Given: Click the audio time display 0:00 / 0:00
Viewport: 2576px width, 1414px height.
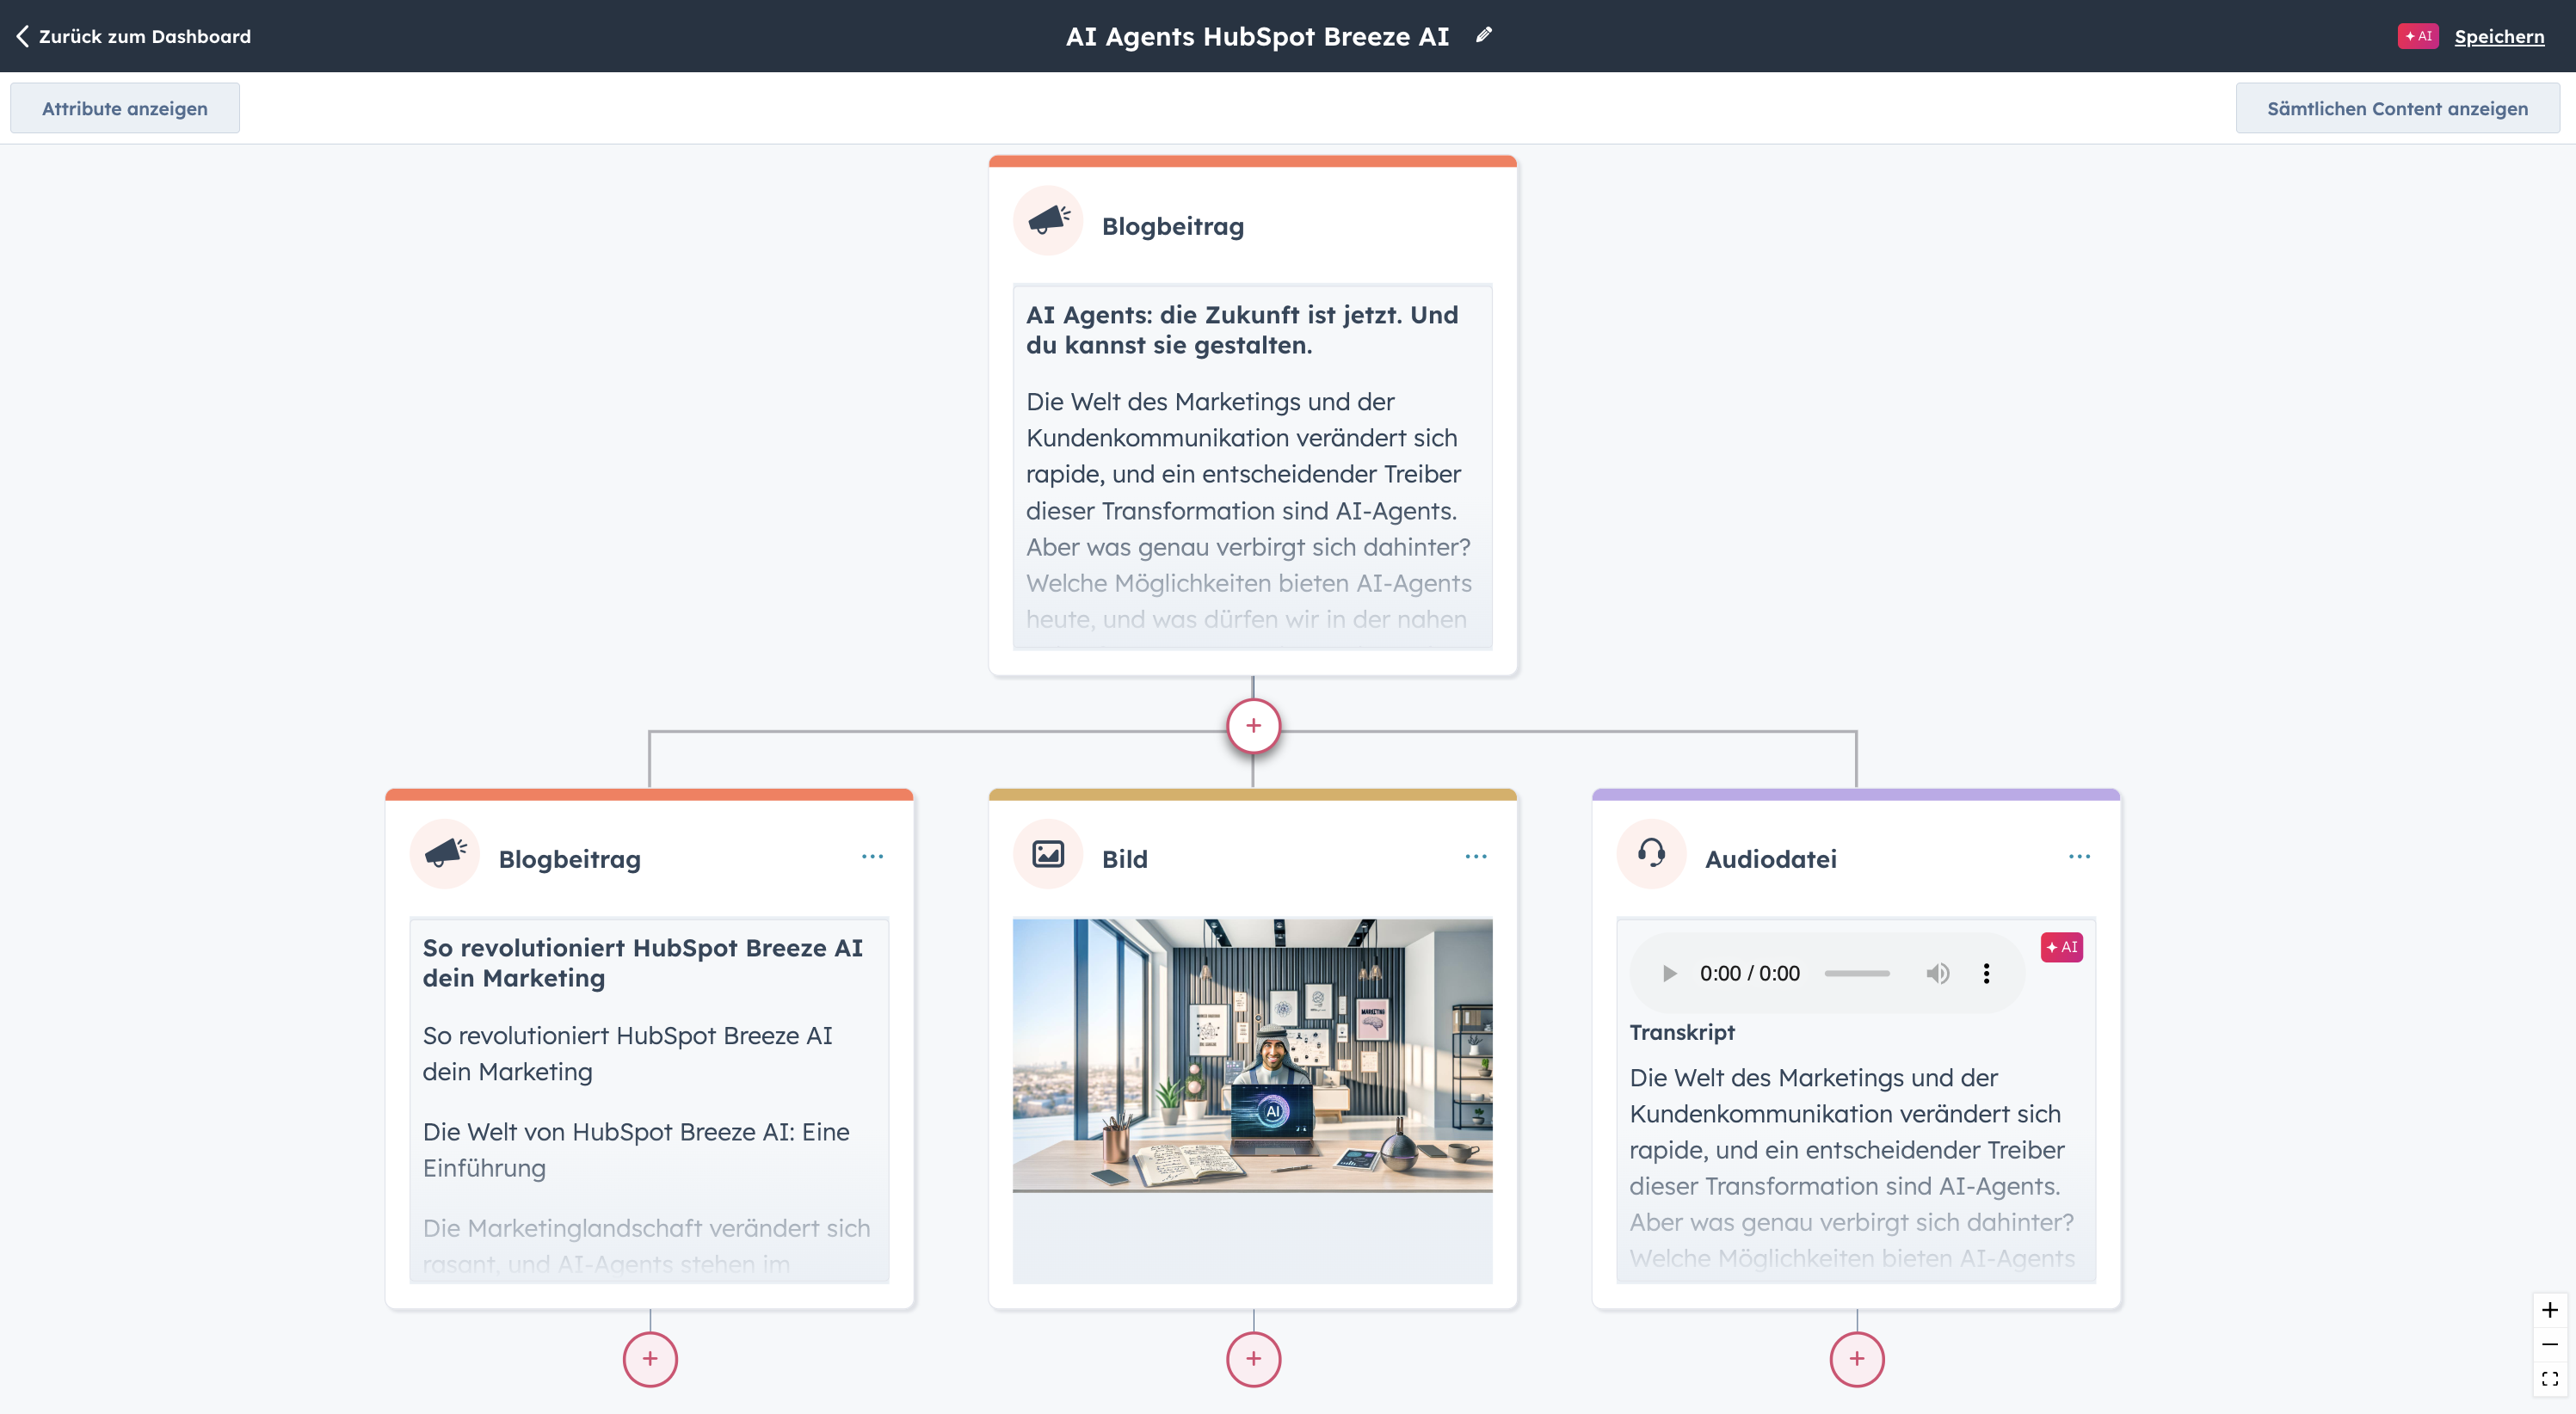Looking at the screenshot, I should click(1749, 973).
